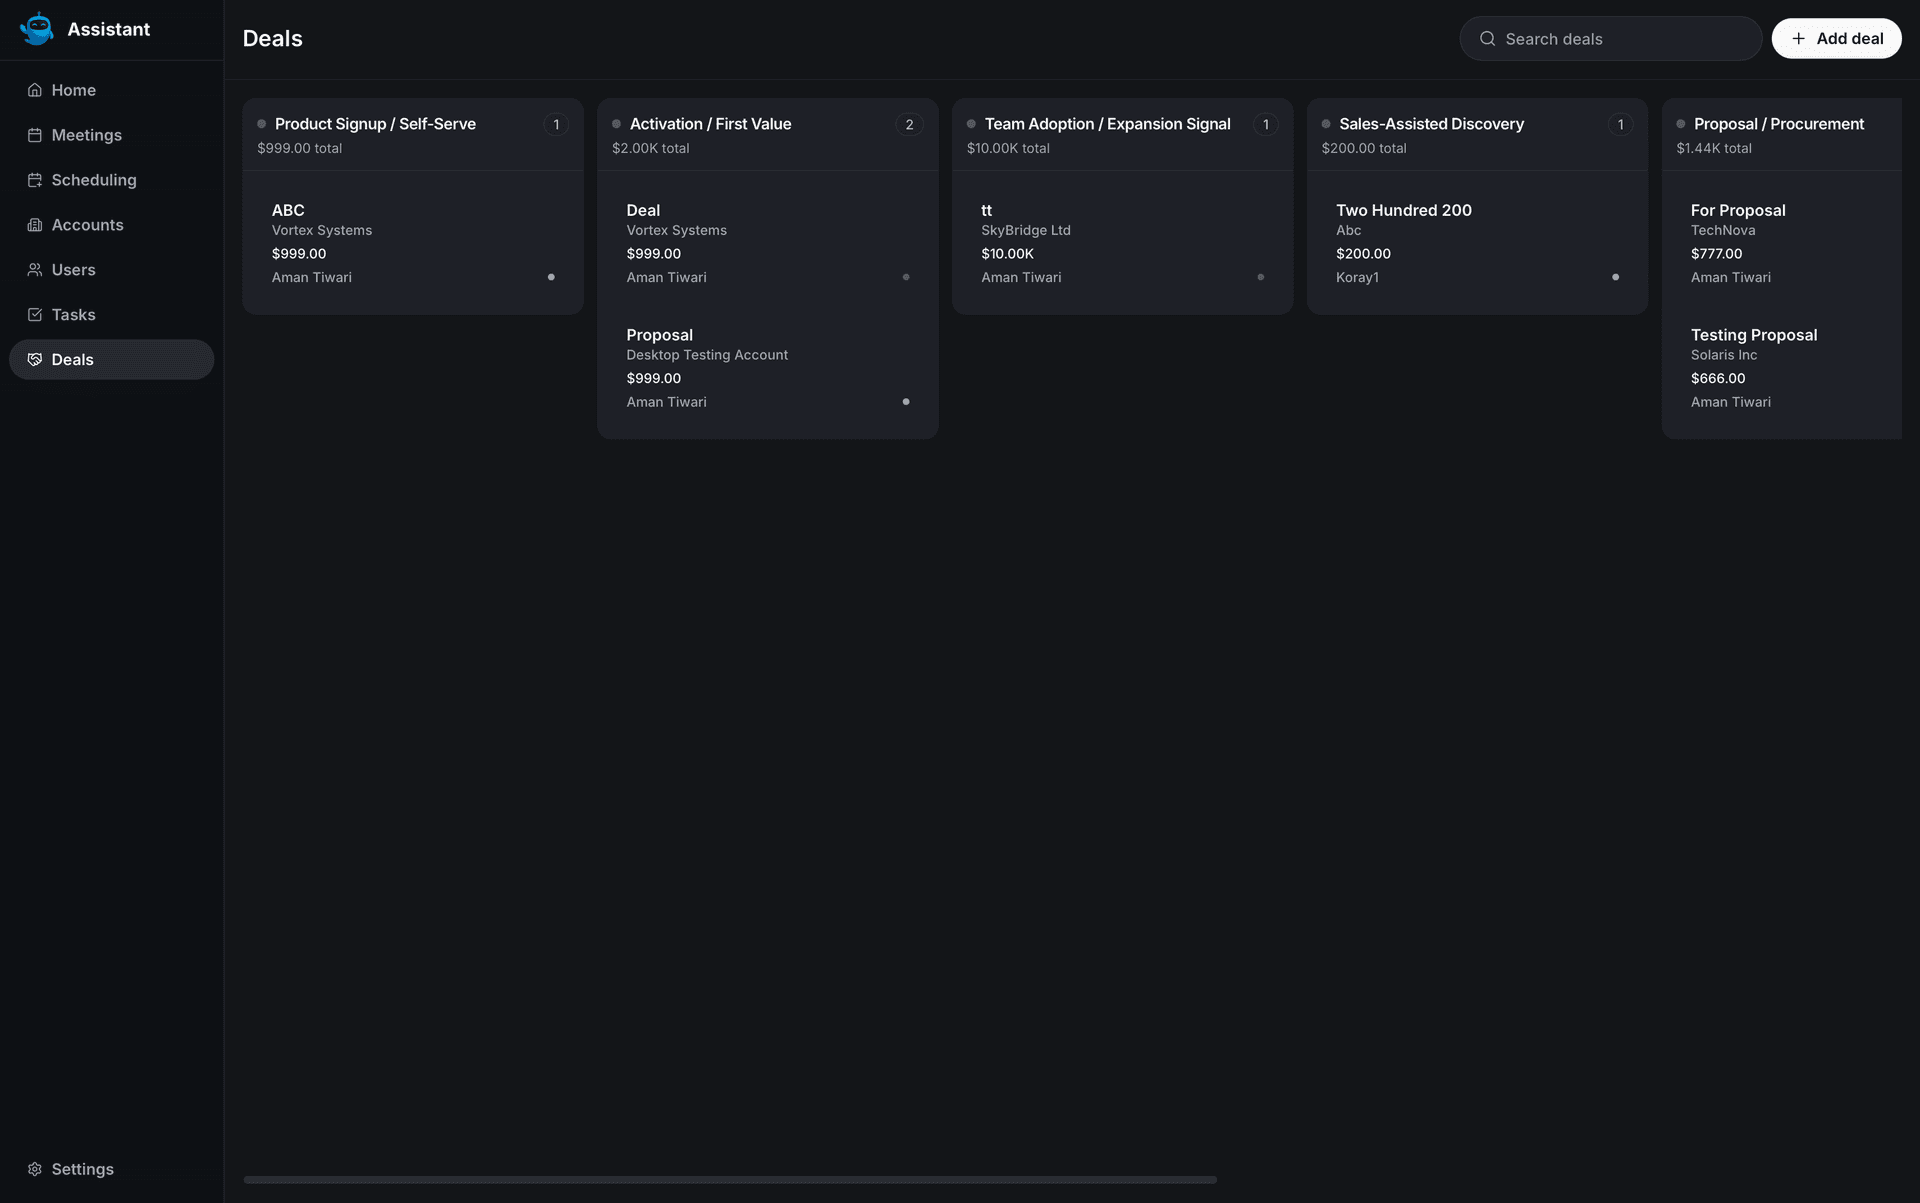1920x1203 pixels.
Task: Click count badge on Team Adoption column
Action: pos(1265,125)
